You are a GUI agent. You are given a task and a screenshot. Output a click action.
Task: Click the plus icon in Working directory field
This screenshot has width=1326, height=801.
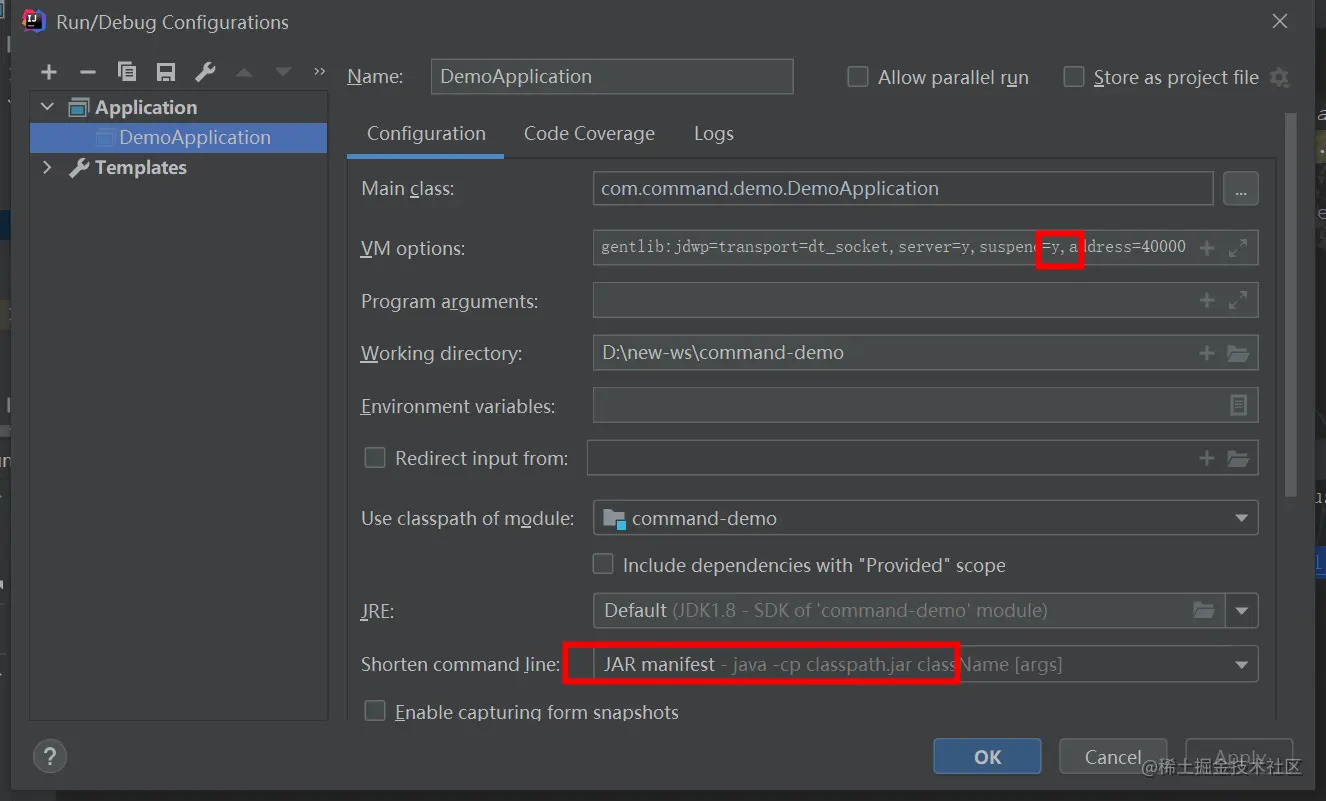(1207, 353)
